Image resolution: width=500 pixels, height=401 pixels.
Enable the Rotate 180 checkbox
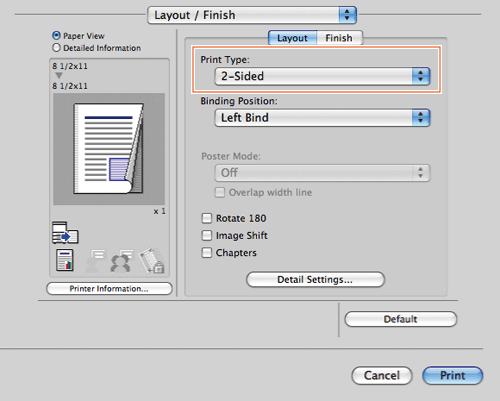tap(207, 218)
